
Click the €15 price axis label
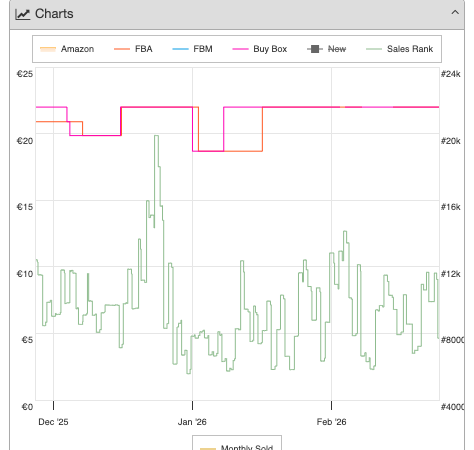(25, 207)
